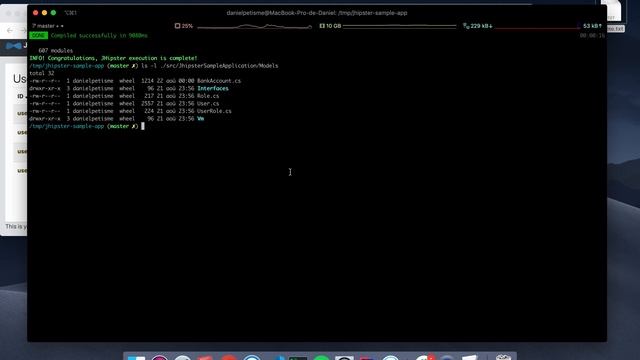Click the 'total 32' output line
The width and height of the screenshot is (640, 360).
click(42, 73)
